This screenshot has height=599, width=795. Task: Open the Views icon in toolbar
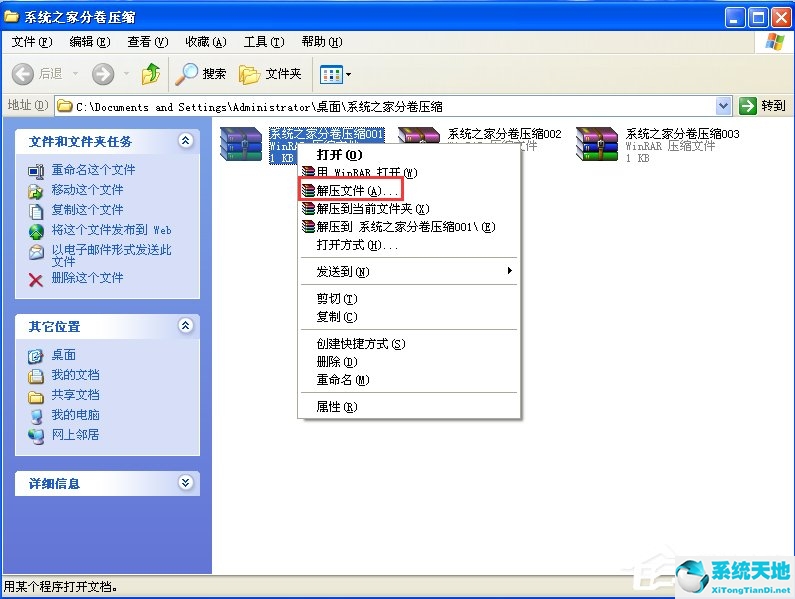coord(332,75)
